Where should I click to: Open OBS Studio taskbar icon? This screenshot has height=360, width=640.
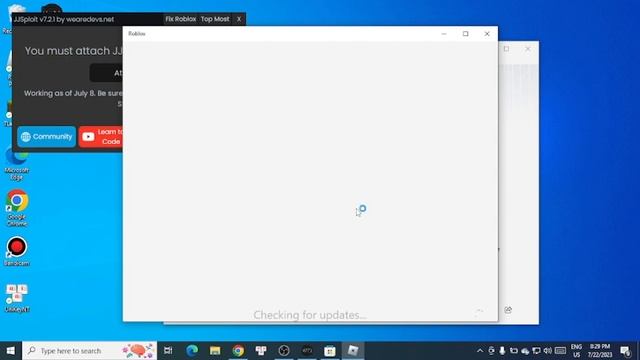click(284, 351)
